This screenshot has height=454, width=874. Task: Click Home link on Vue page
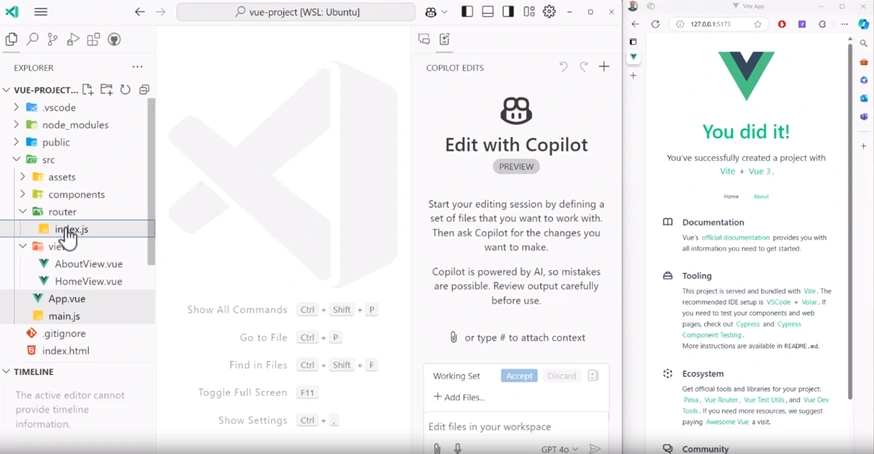(x=731, y=196)
